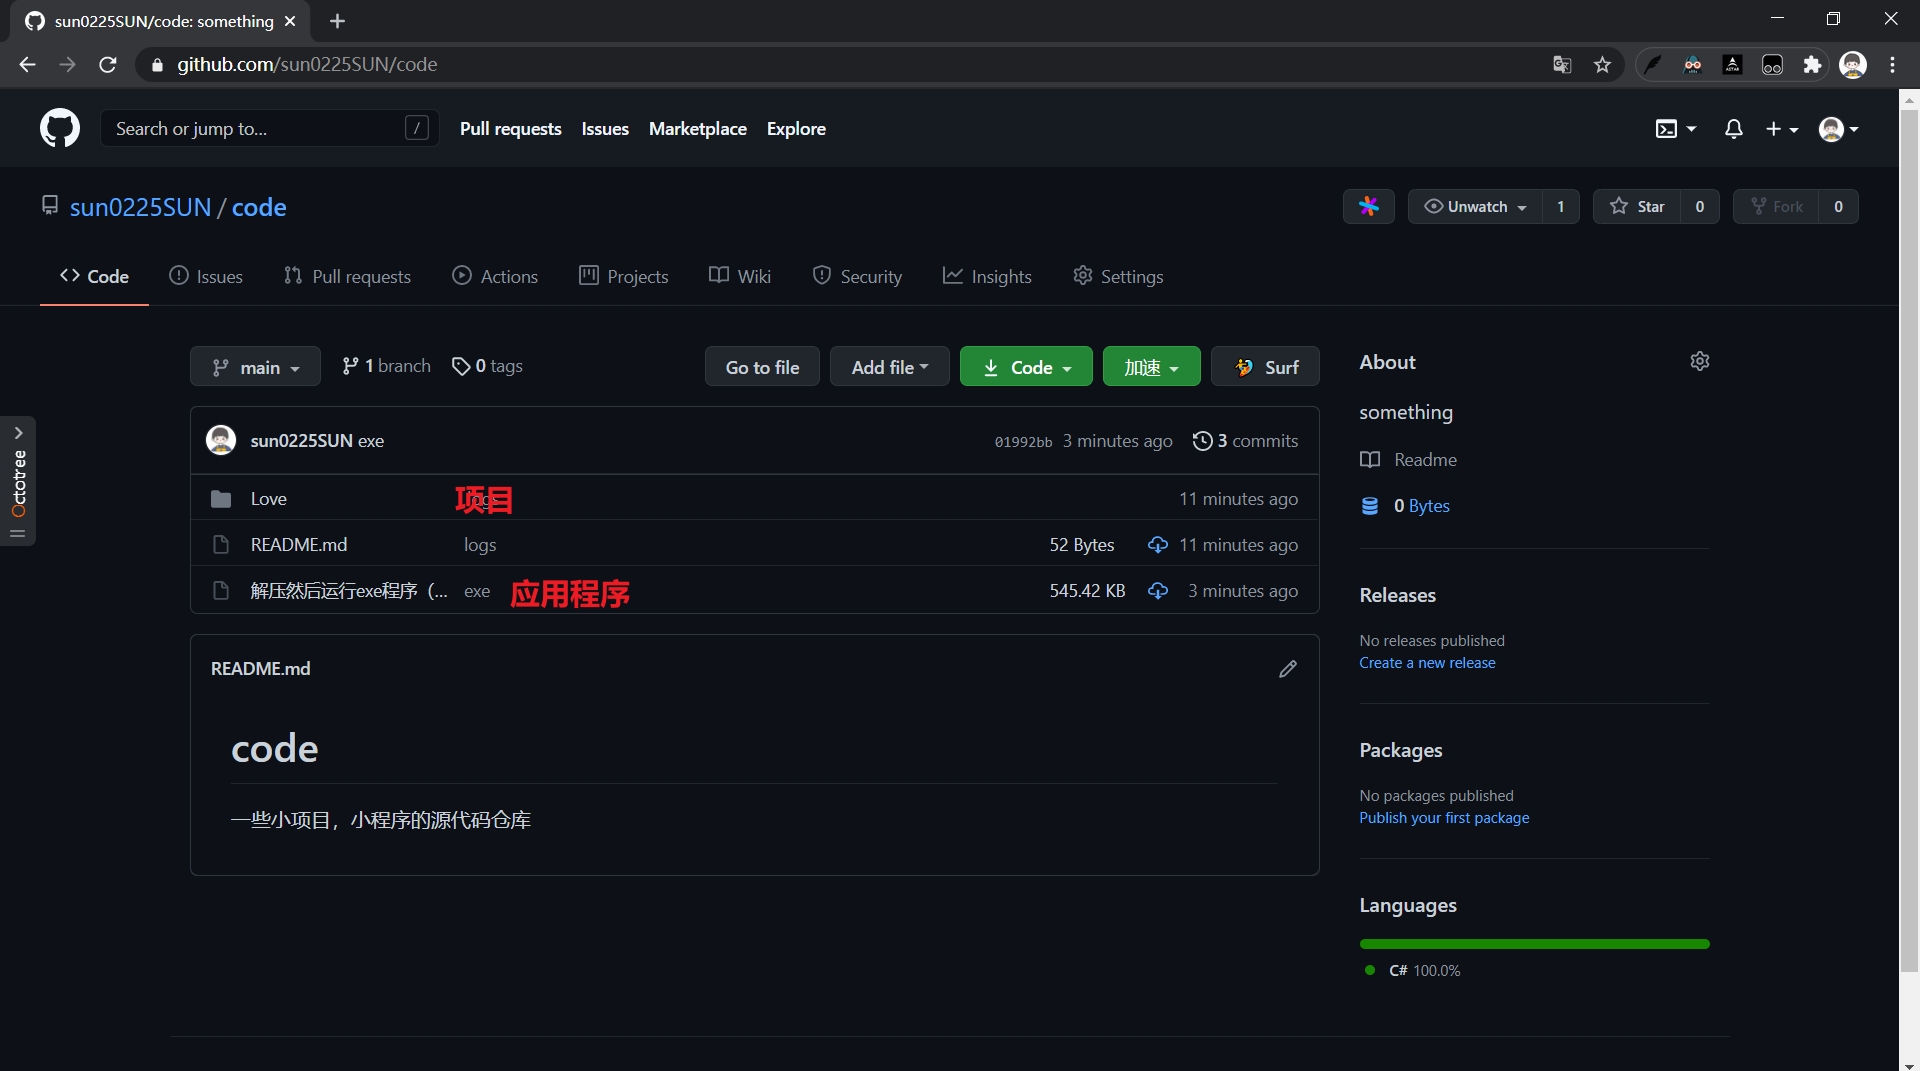Go back in browser history
This screenshot has height=1071, width=1920.
(x=27, y=65)
